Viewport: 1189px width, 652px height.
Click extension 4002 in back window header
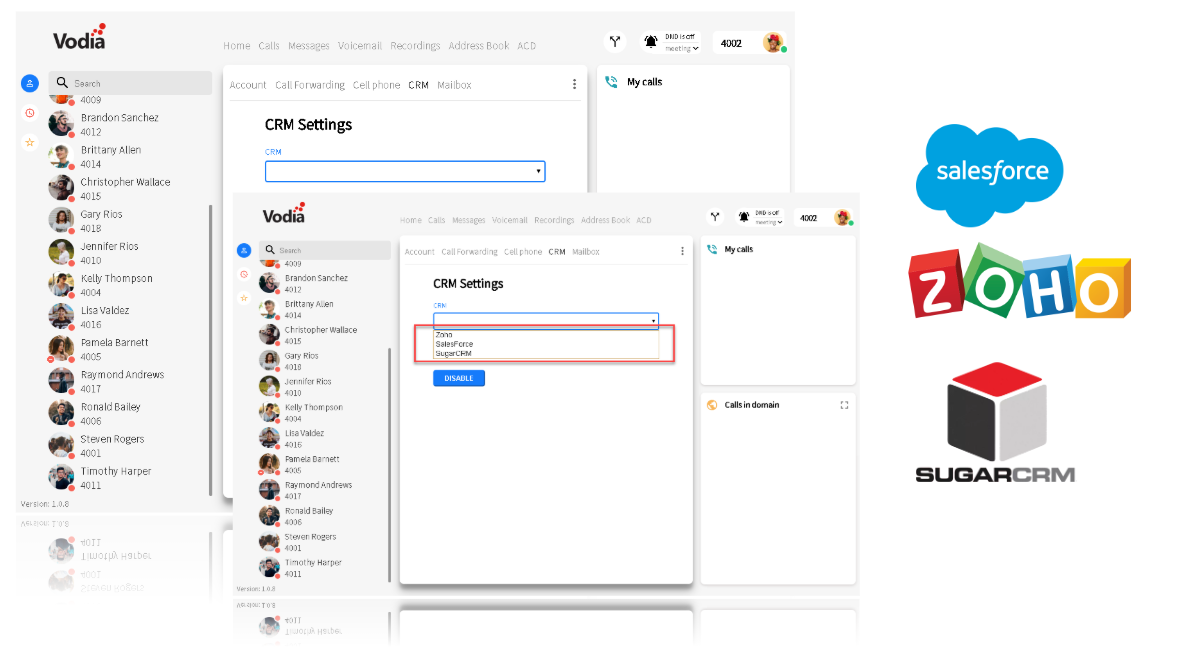pyautogui.click(x=731, y=43)
